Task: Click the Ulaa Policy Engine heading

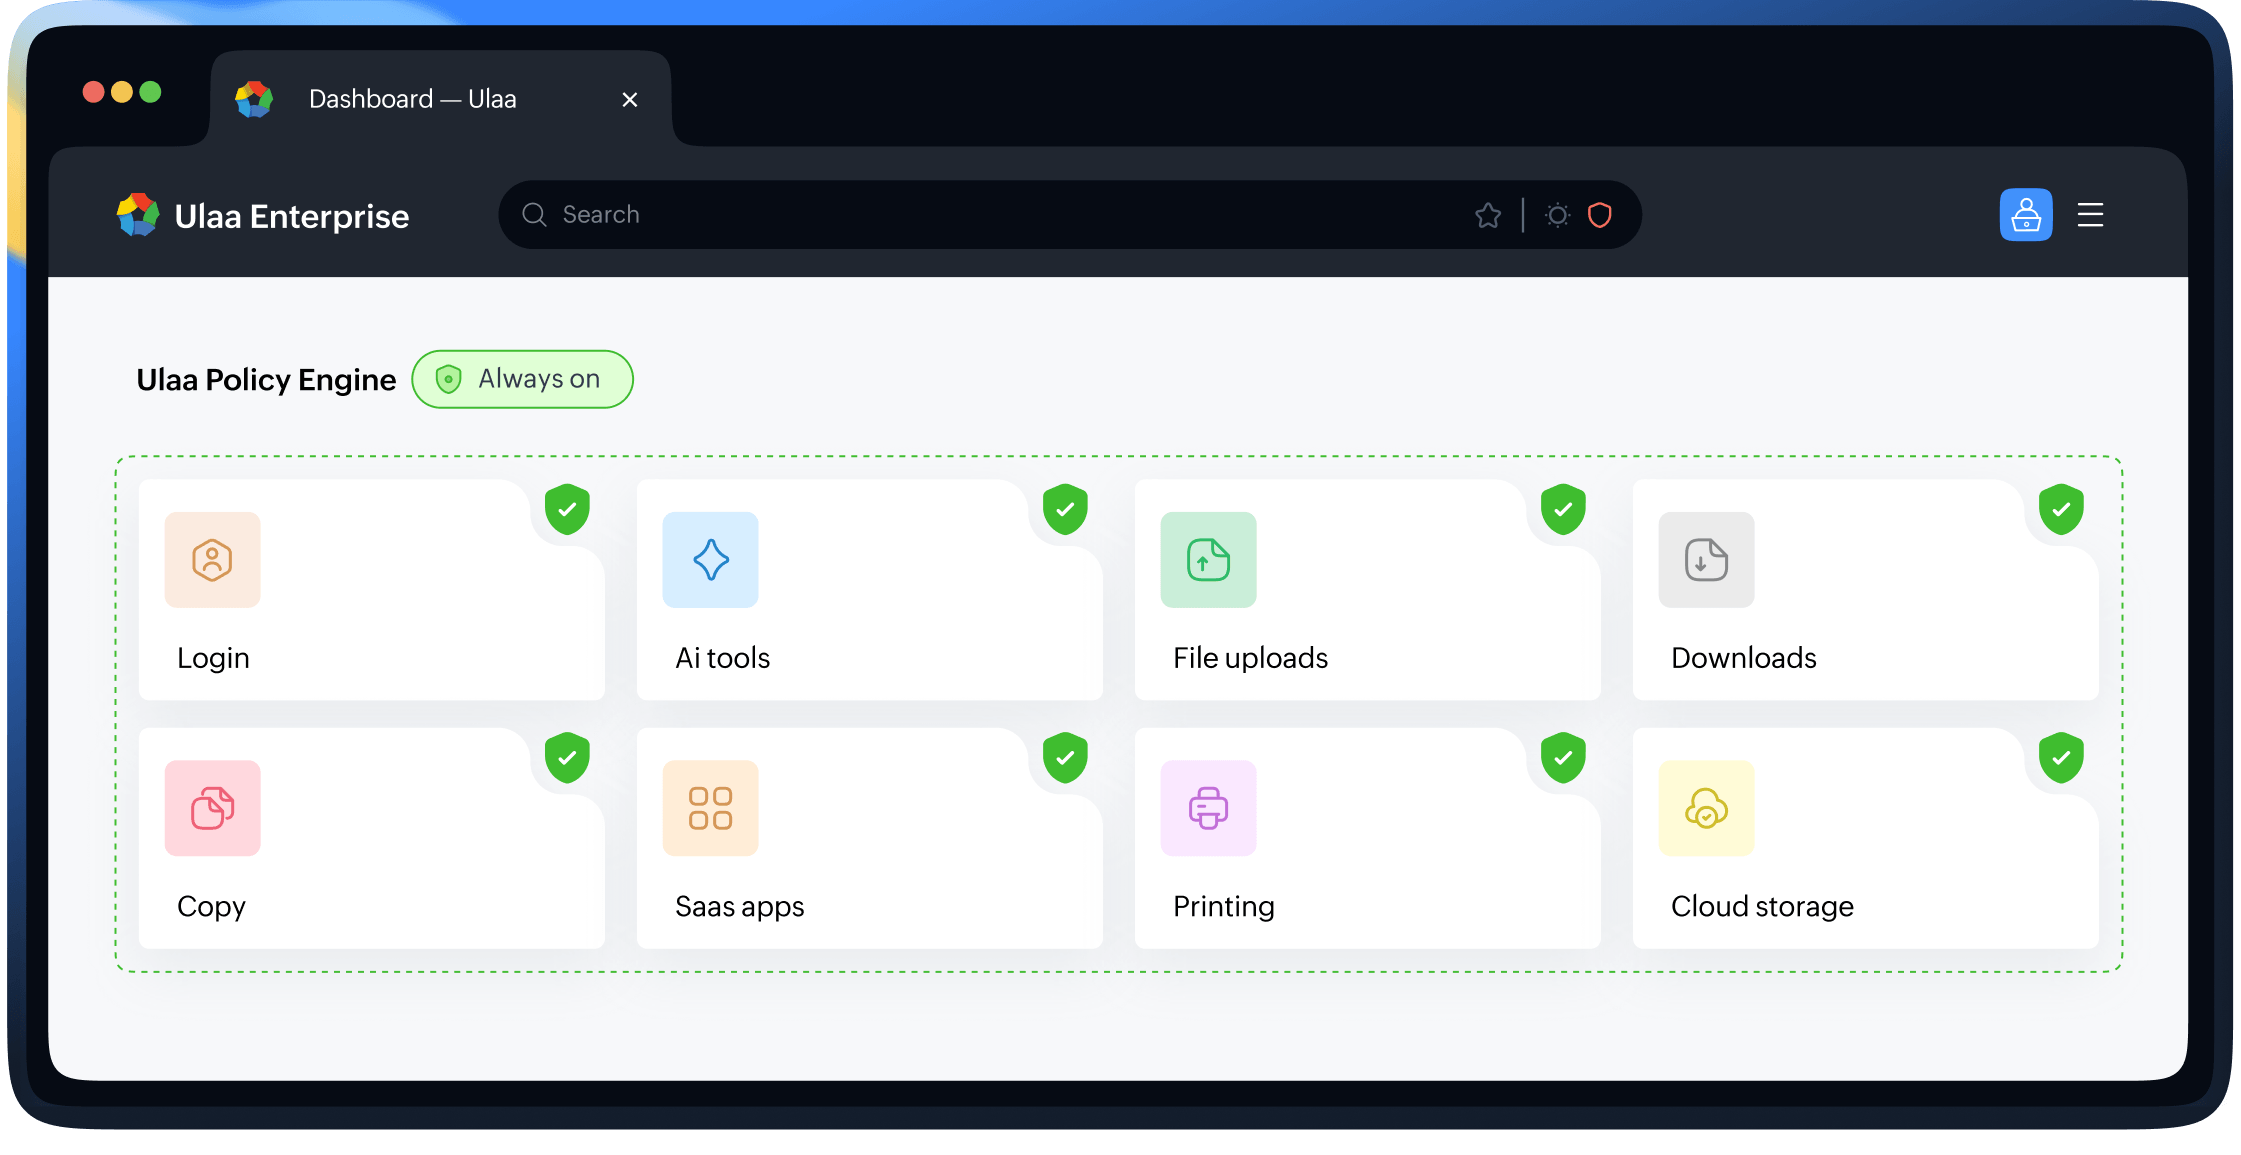Action: point(266,380)
